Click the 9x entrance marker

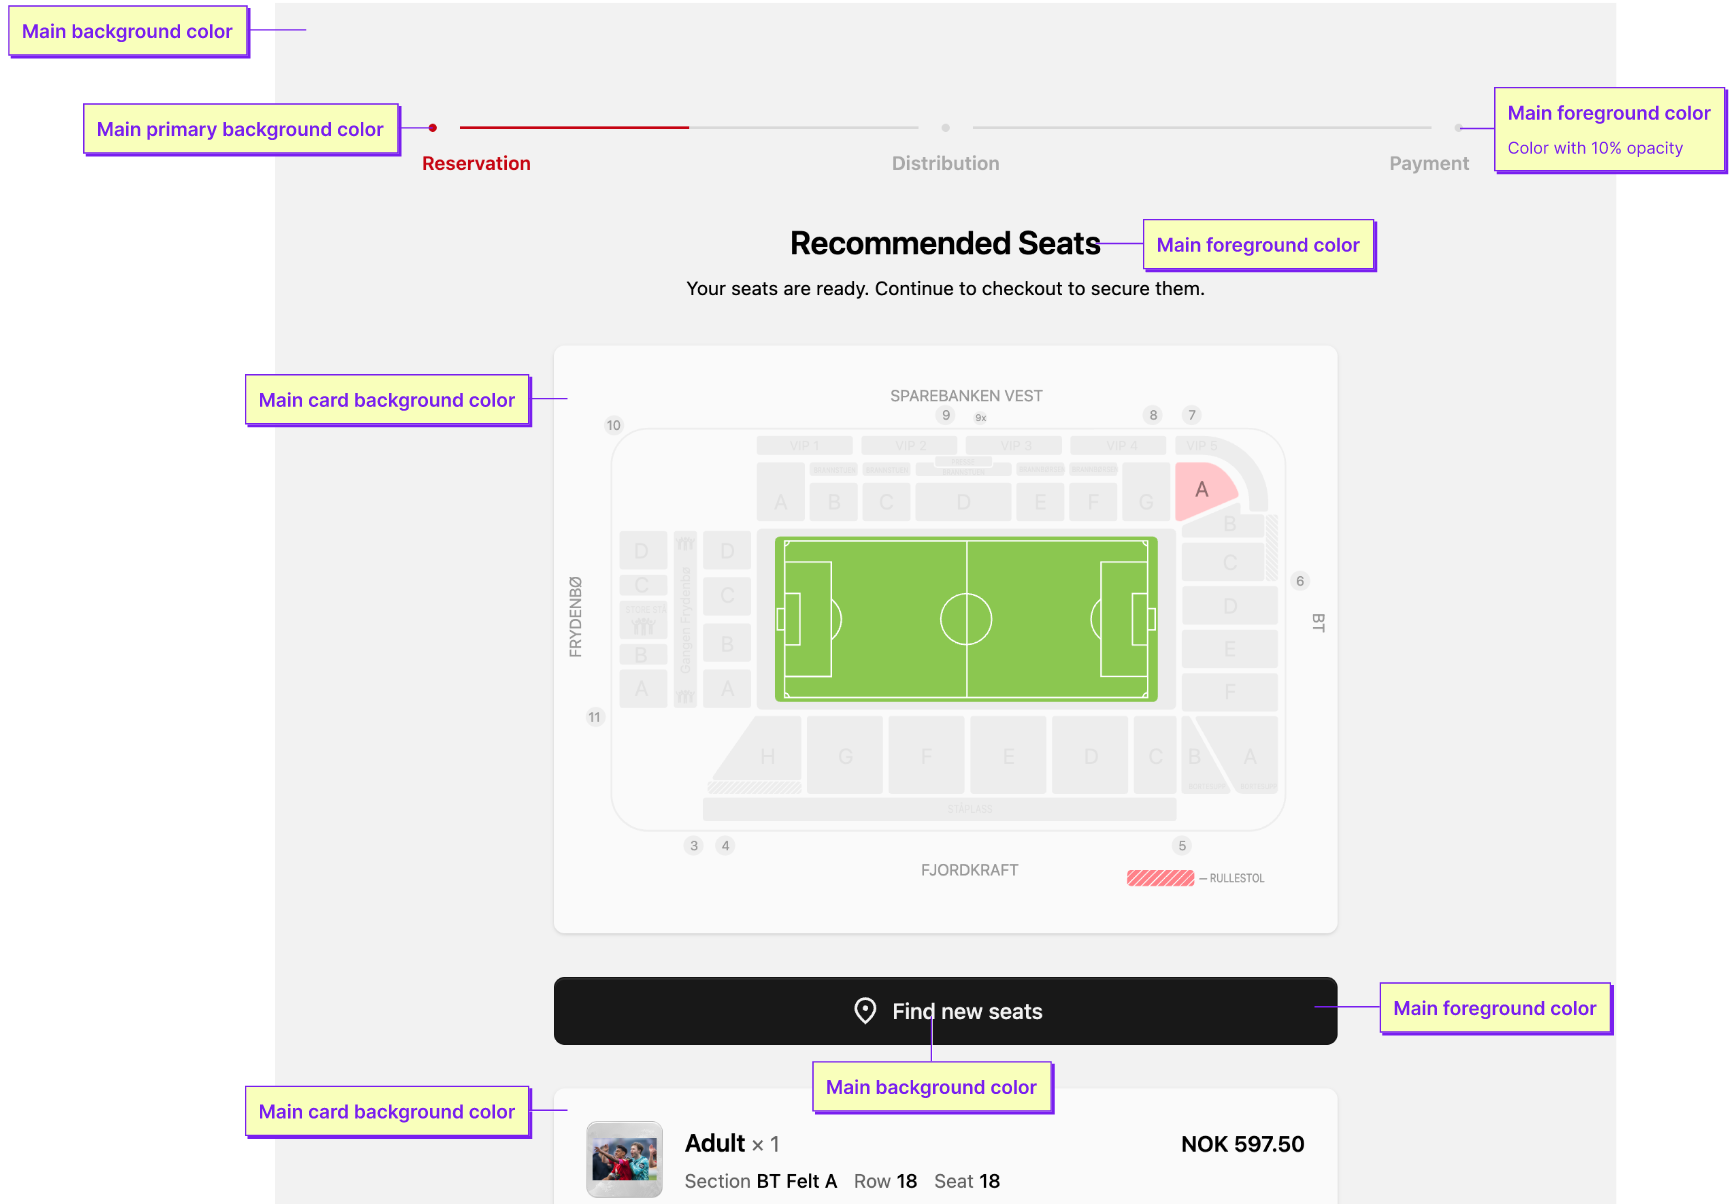pyautogui.click(x=981, y=418)
